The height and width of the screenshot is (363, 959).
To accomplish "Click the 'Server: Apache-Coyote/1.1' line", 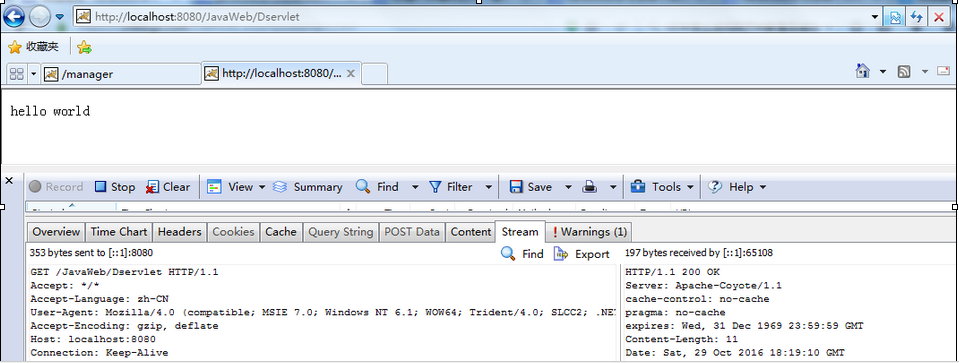I will point(703,285).
